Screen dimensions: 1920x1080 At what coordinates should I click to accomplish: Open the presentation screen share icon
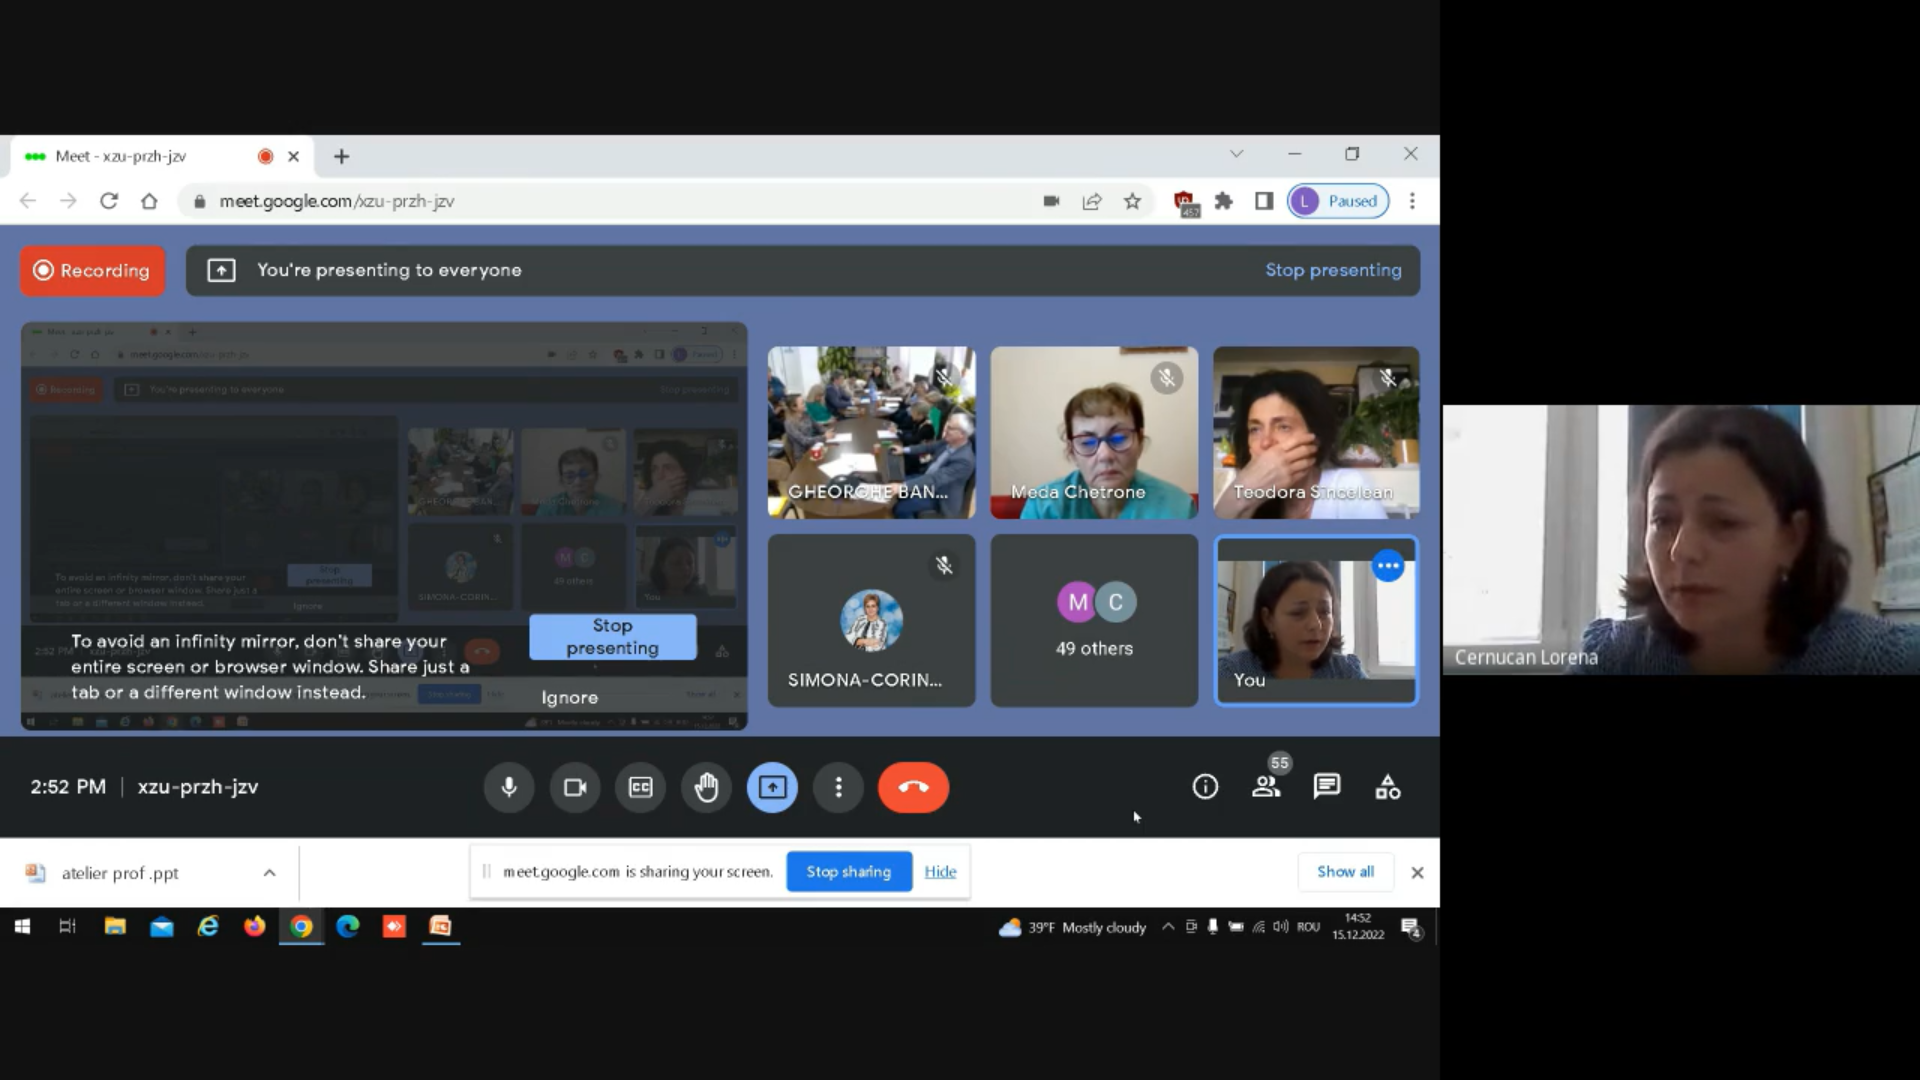click(772, 787)
